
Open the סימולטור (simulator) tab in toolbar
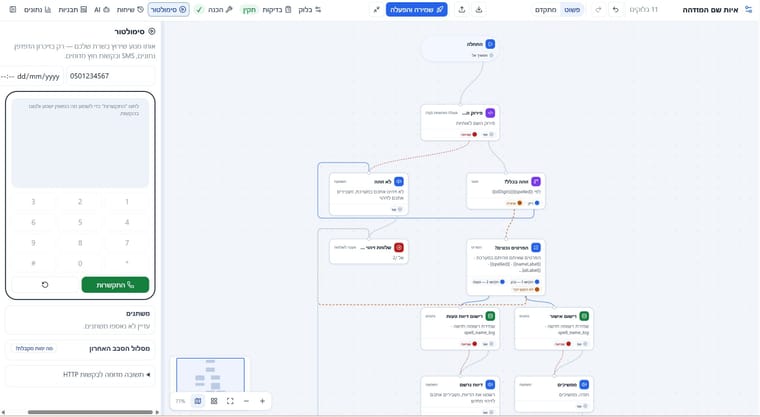pos(168,9)
